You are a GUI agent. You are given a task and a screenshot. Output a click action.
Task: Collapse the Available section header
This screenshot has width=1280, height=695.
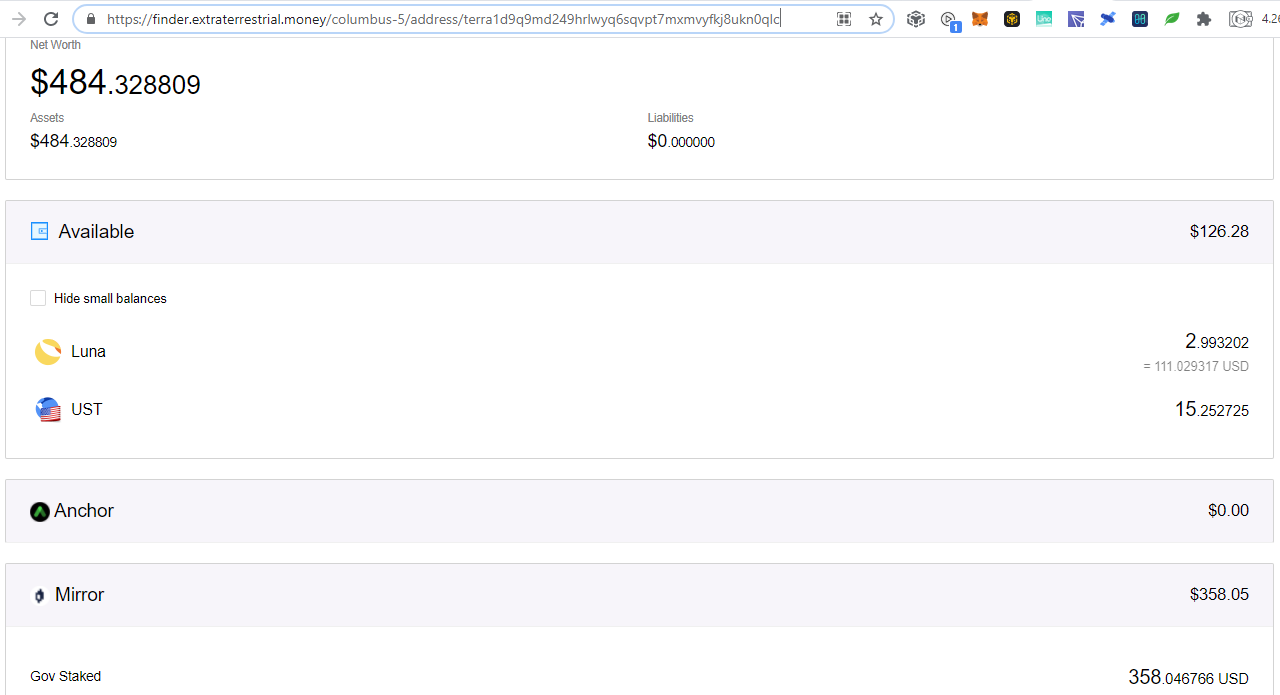[x=639, y=232]
